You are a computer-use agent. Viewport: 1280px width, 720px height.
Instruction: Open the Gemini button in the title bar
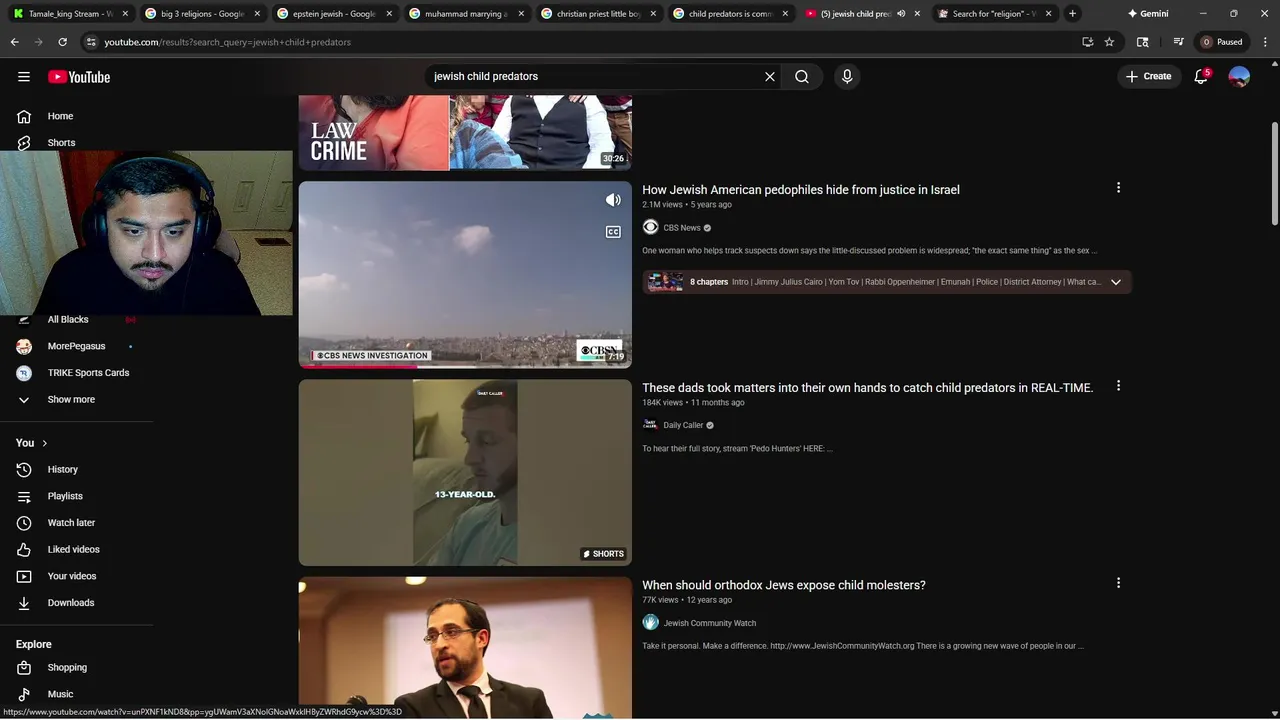point(1148,14)
